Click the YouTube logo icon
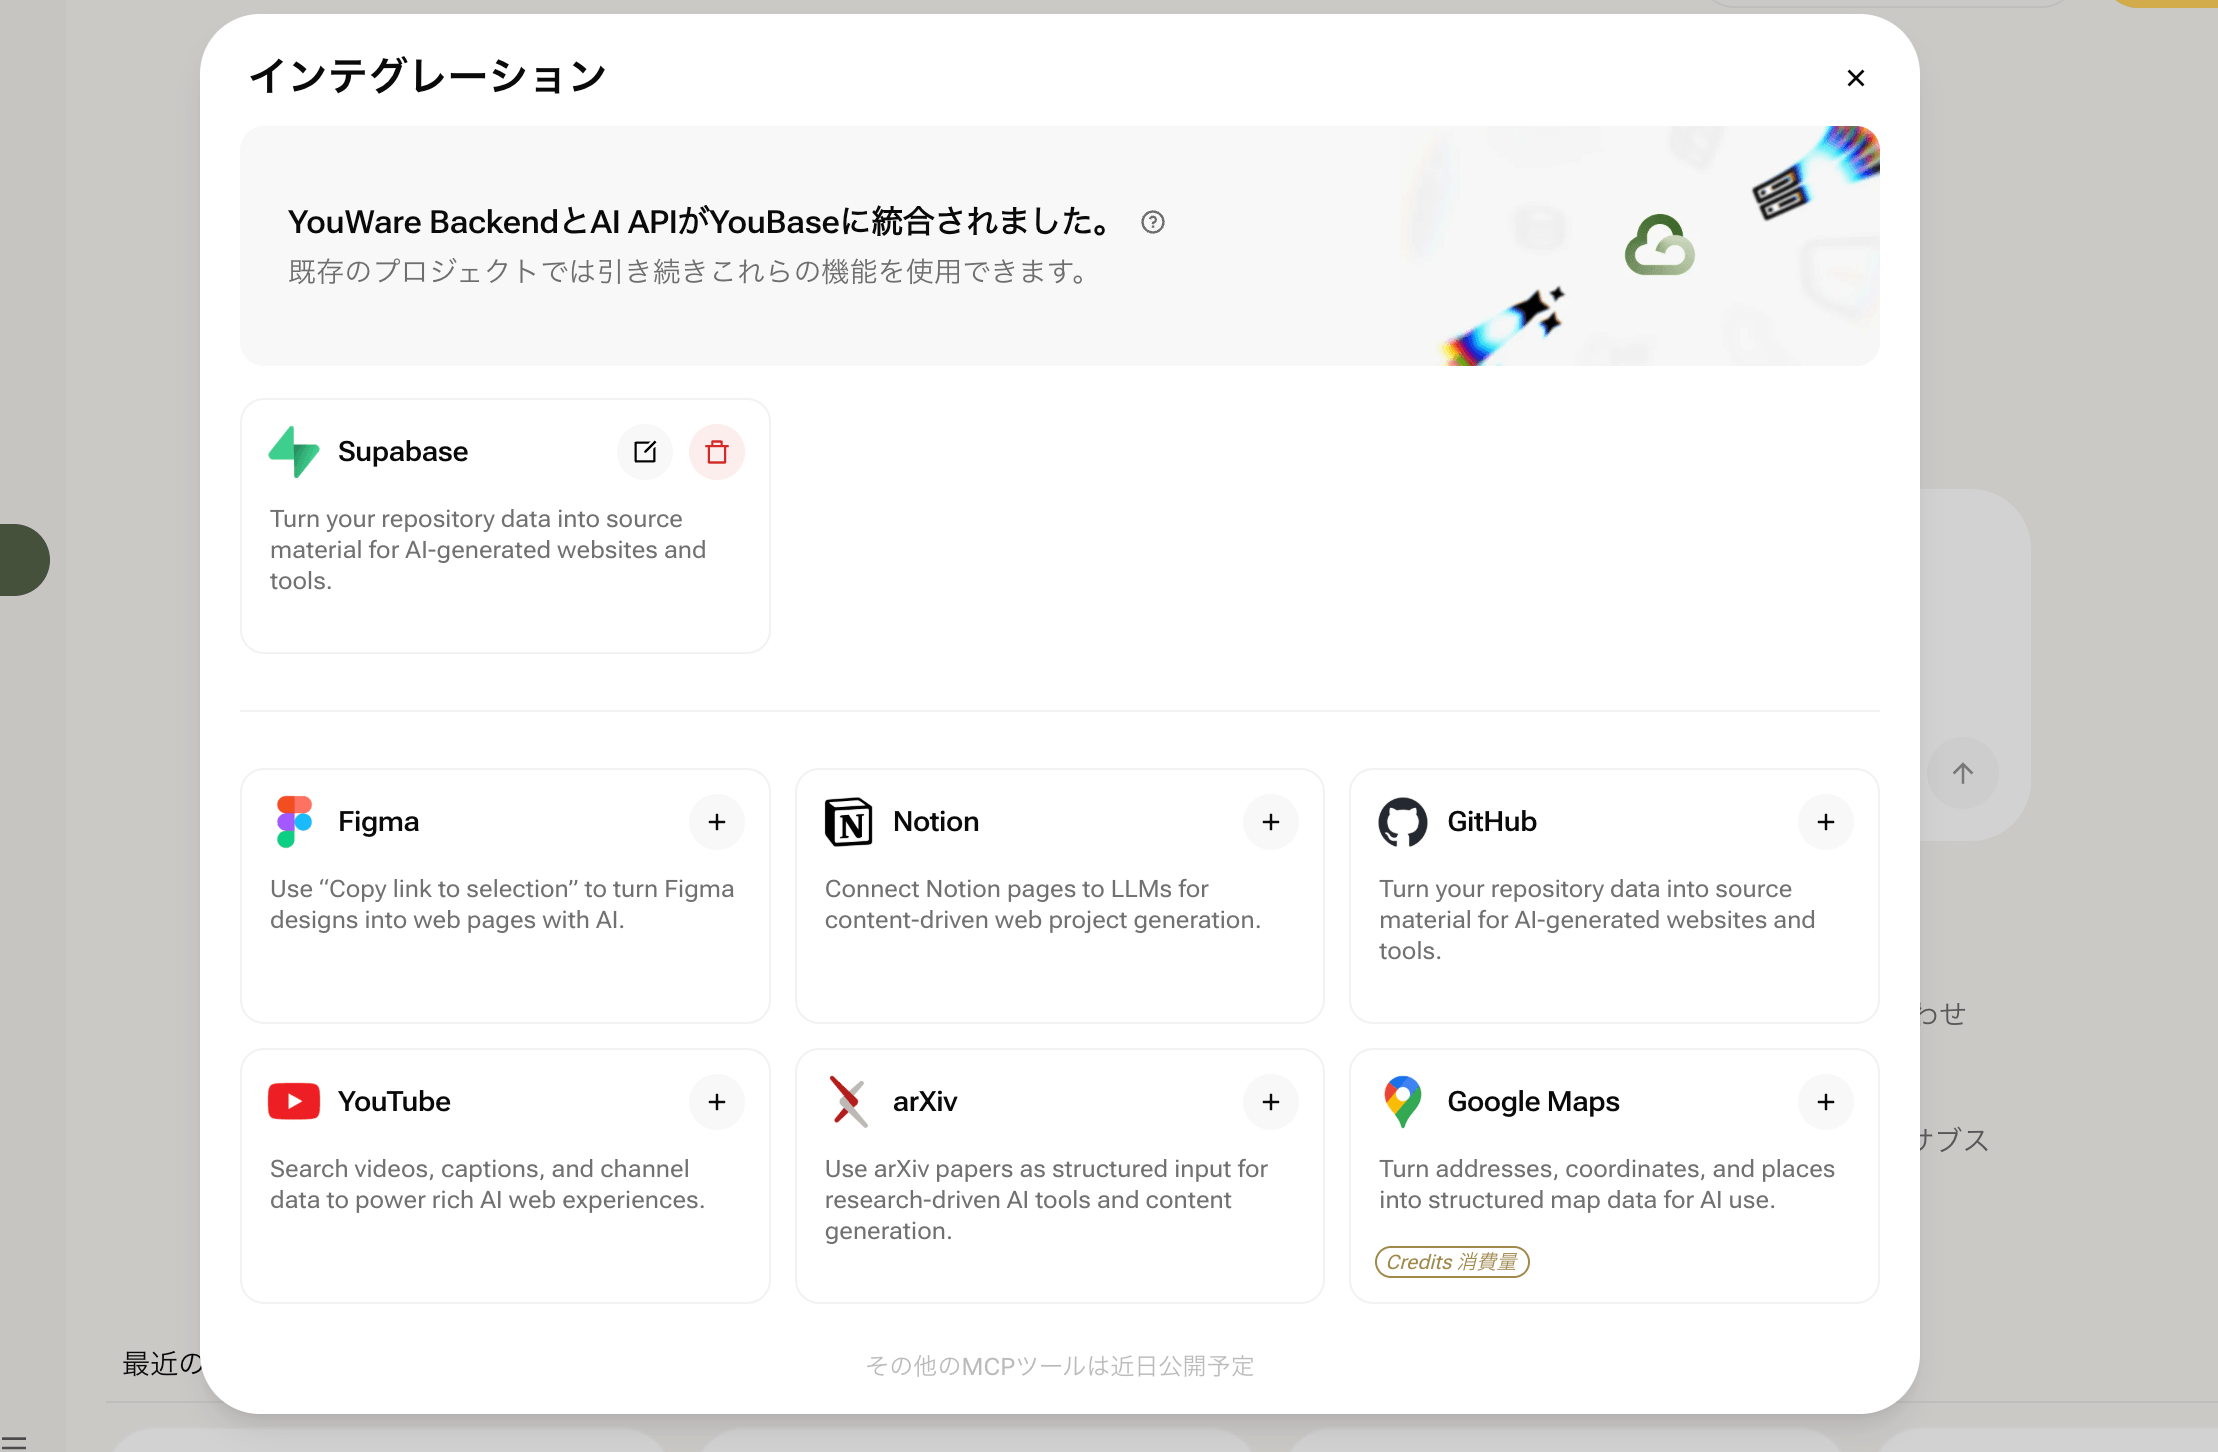 [292, 1101]
